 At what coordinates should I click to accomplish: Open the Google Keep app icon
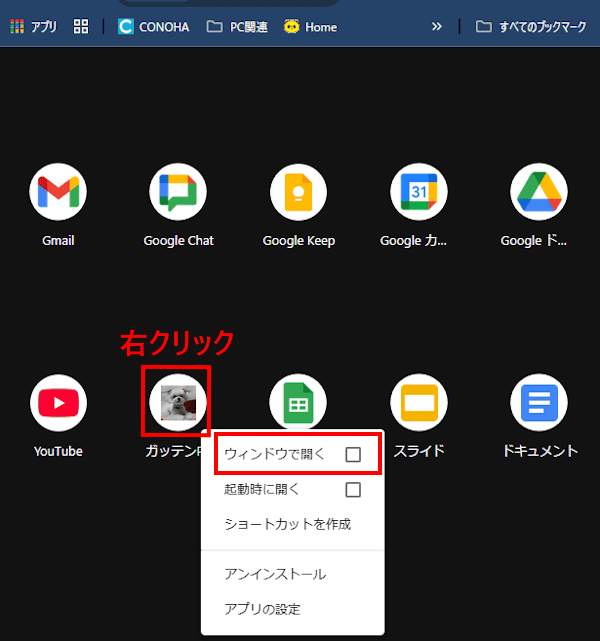point(298,192)
